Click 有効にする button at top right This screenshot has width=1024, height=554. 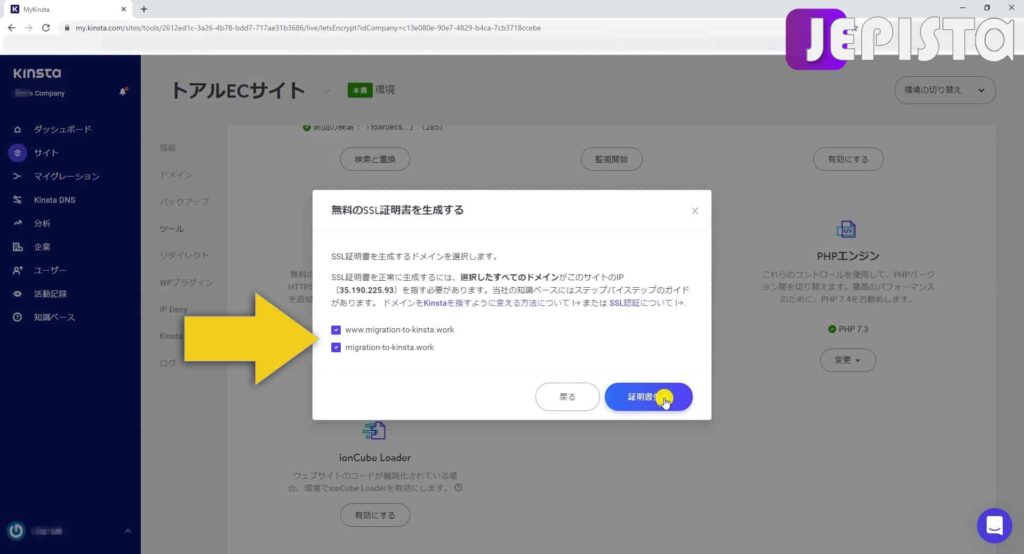point(848,159)
